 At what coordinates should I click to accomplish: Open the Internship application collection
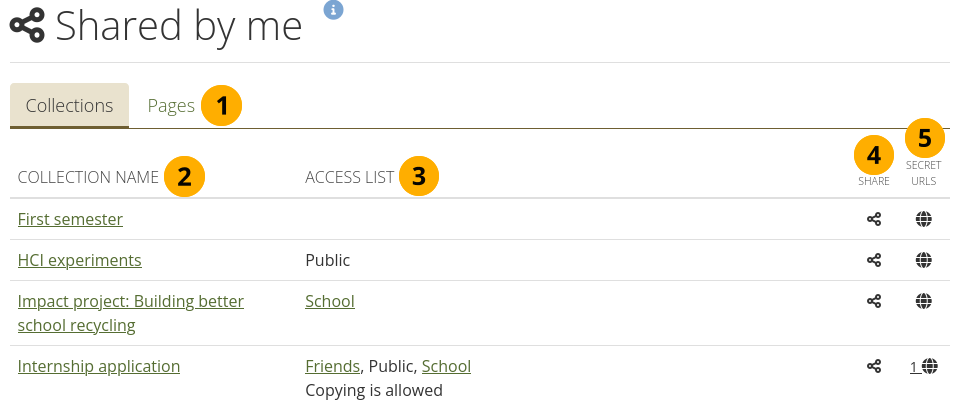[x=99, y=366]
